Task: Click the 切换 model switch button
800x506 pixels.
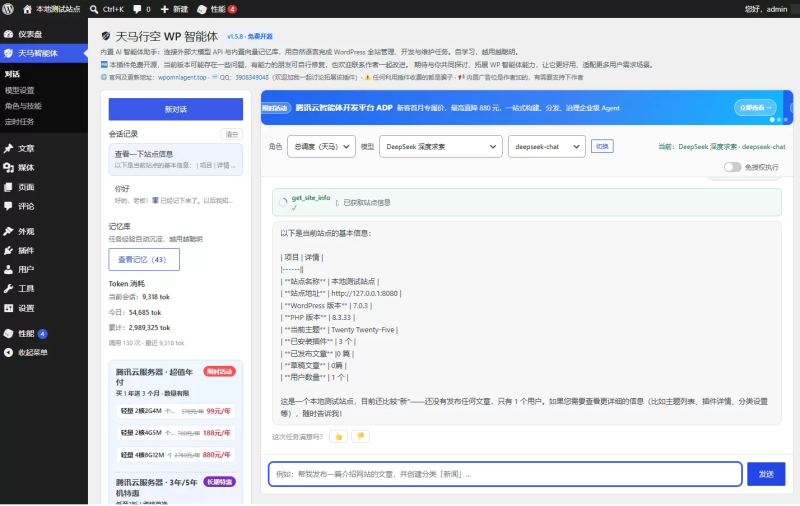Action: click(x=602, y=146)
